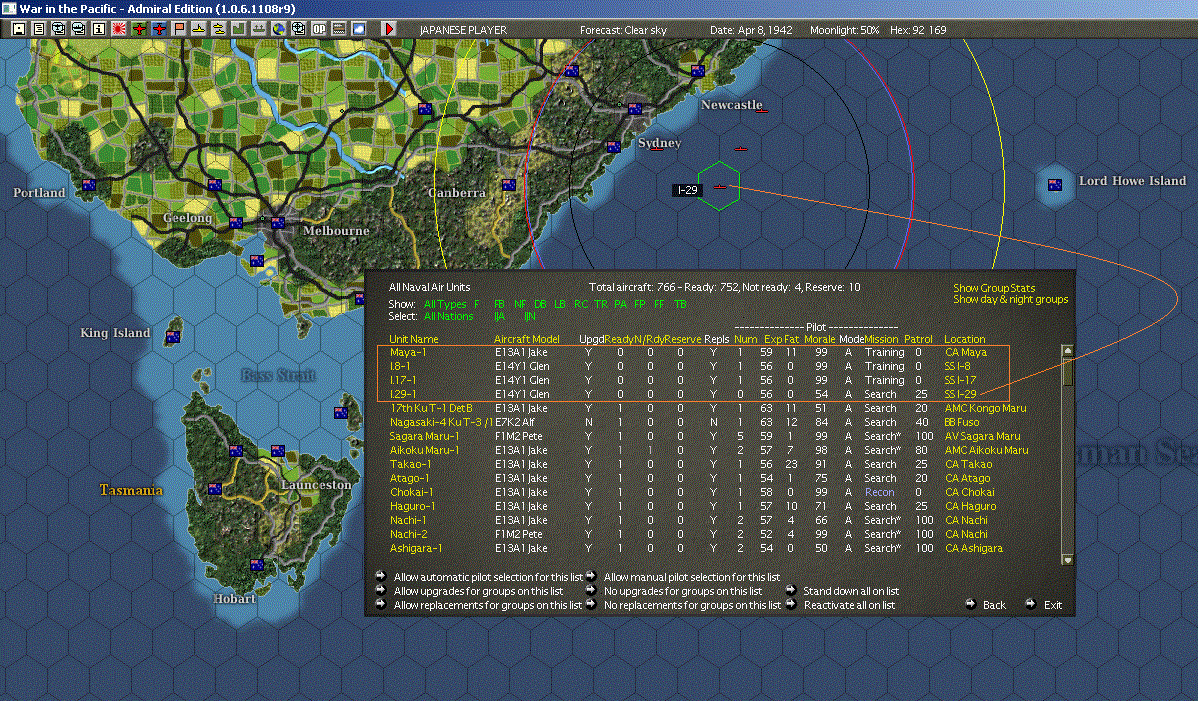
Task: Click the orange flag toolbar icon
Action: 179,29
